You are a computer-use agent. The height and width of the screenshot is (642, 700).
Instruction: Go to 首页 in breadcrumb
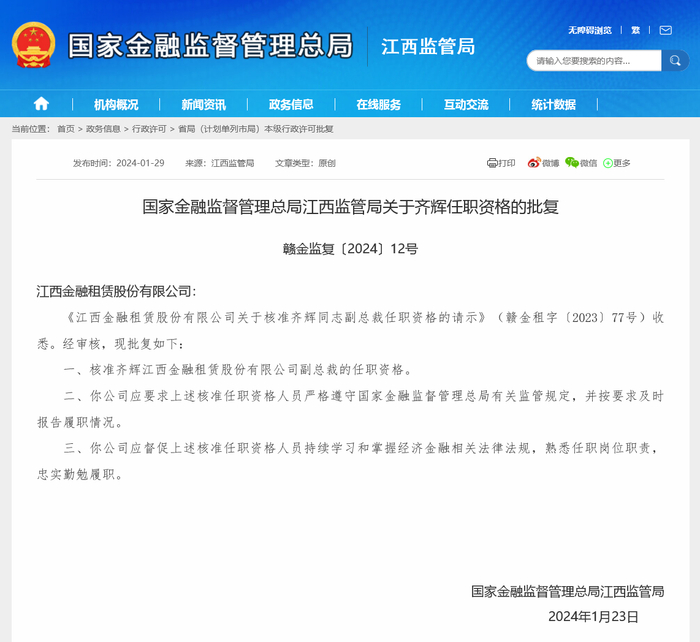pos(66,129)
